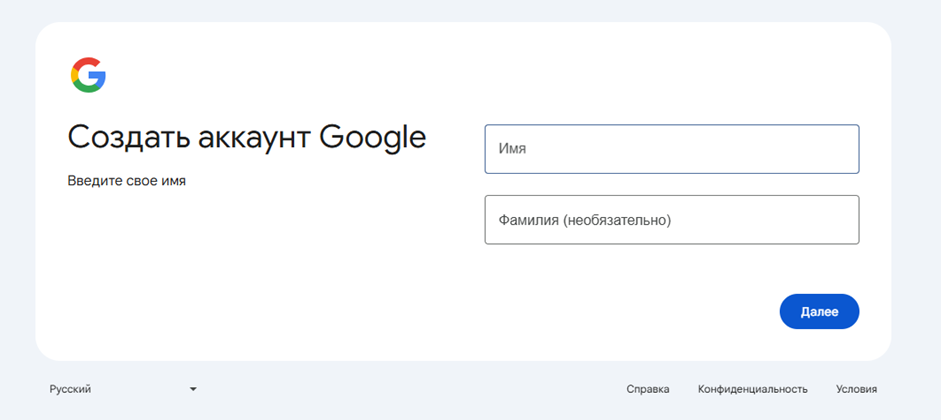941x420 pixels.
Task: Click the Google logo icon
Action: pyautogui.click(x=88, y=75)
